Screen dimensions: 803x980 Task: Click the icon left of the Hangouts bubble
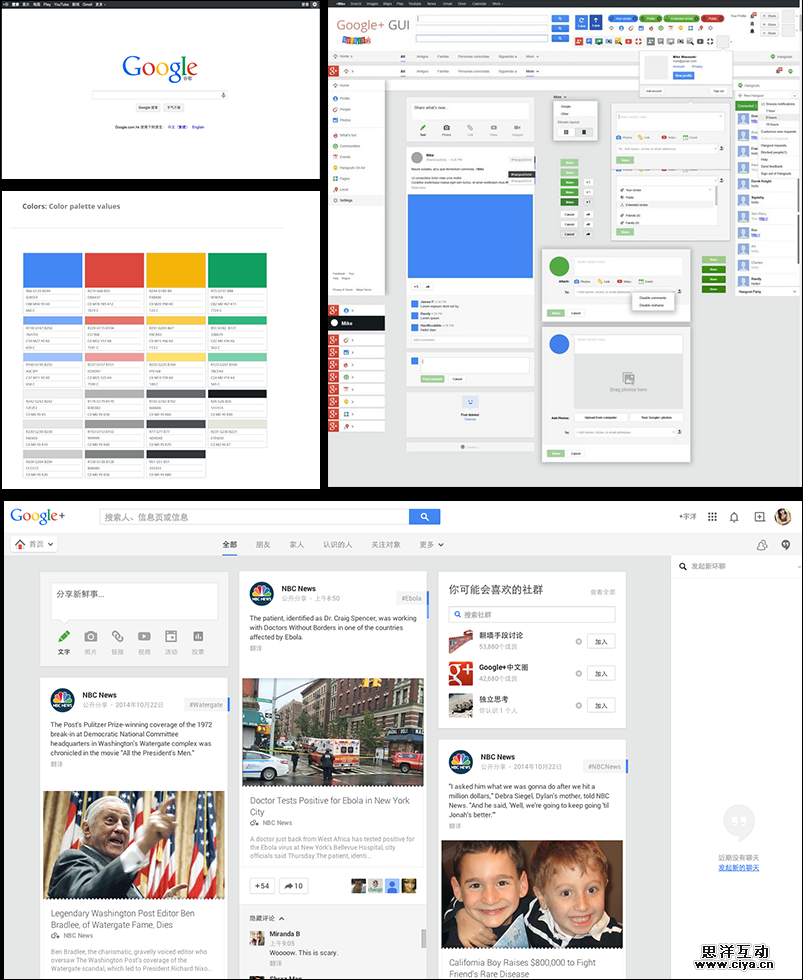point(762,545)
